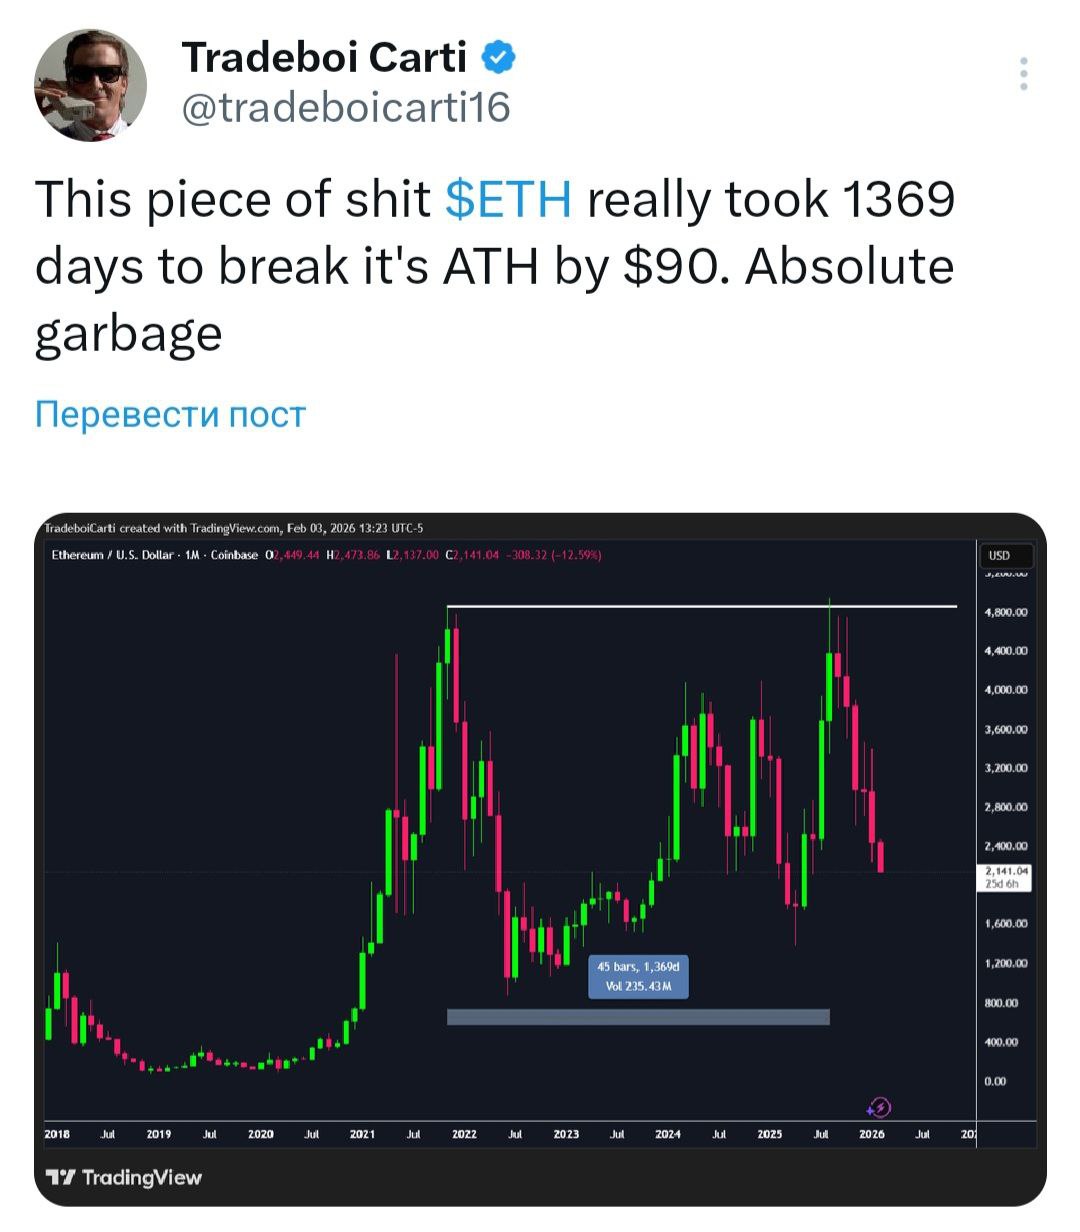Click the 2,141.04 current price label
This screenshot has height=1232, width=1080.
point(1007,871)
